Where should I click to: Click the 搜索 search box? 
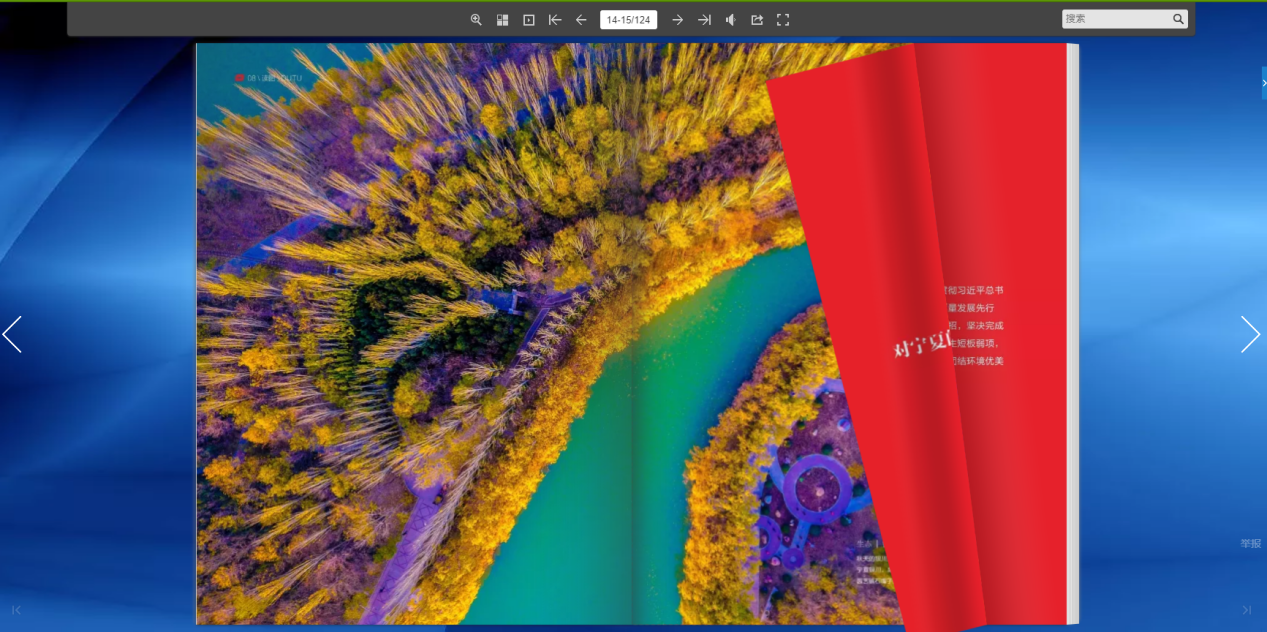point(1116,19)
